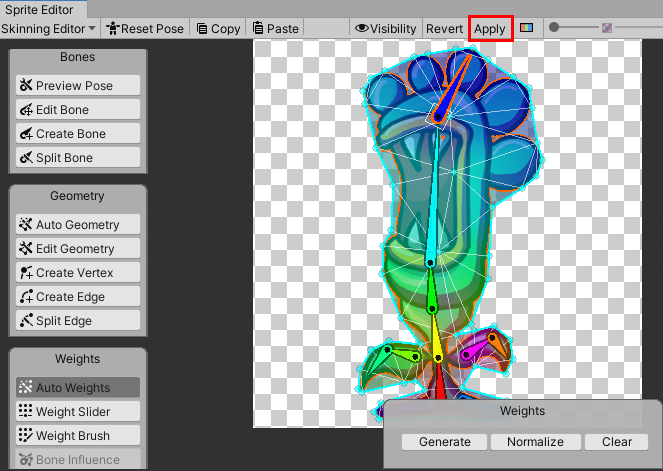The height and width of the screenshot is (471, 663).
Task: Select the Create Edge tool
Action: pos(77,297)
